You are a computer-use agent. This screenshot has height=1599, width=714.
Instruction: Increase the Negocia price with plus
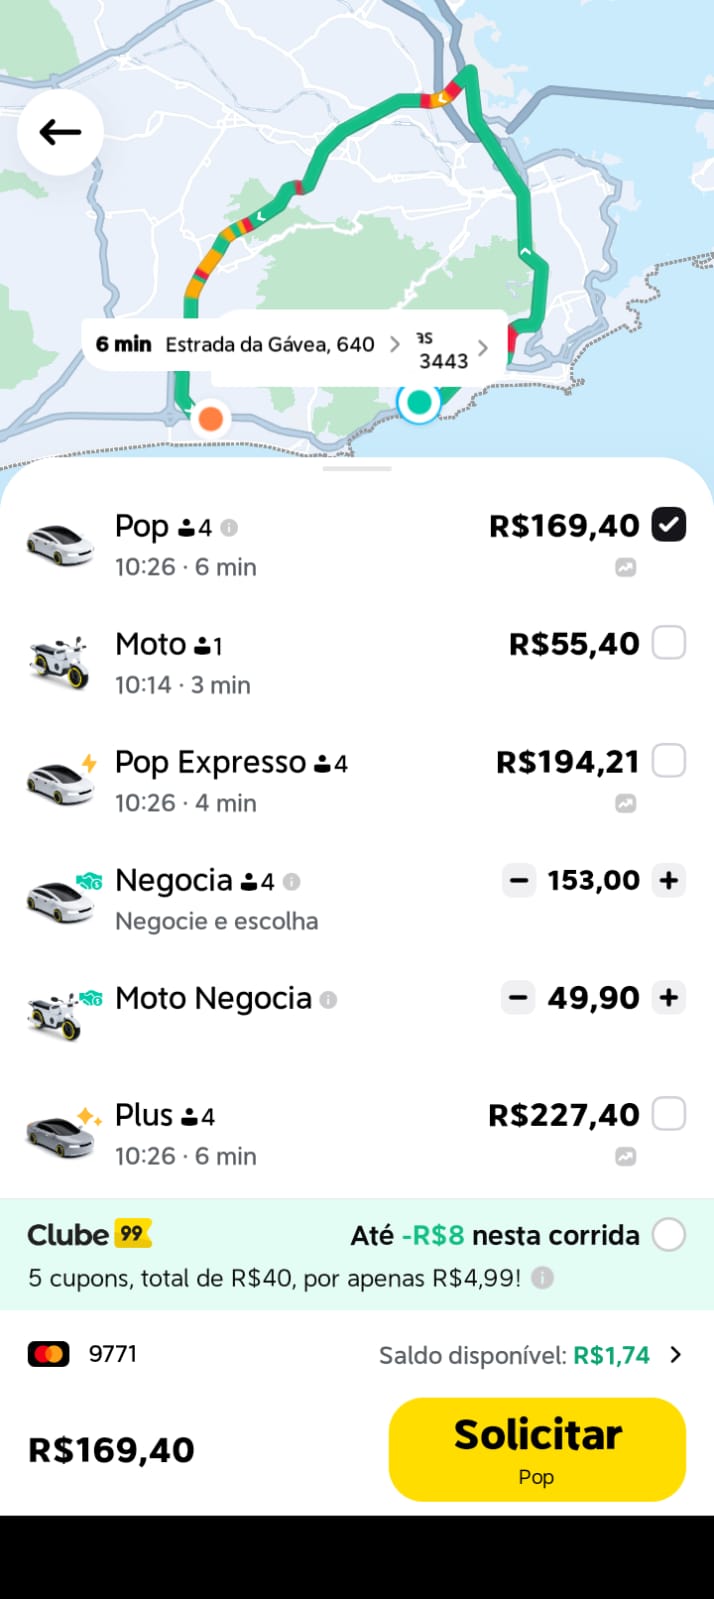click(x=668, y=881)
